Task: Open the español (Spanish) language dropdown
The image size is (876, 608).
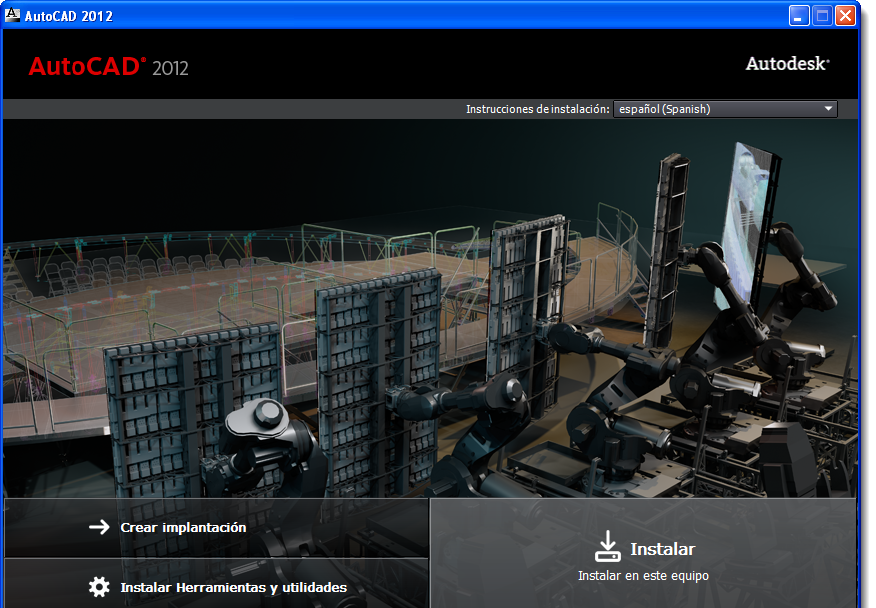Action: coord(725,109)
